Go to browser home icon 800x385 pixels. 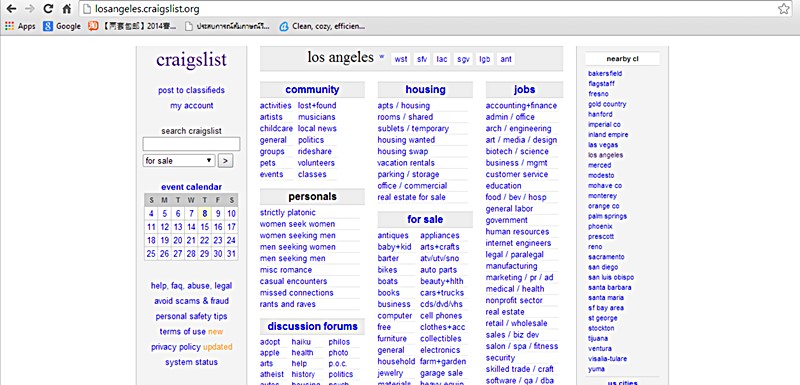[66, 9]
